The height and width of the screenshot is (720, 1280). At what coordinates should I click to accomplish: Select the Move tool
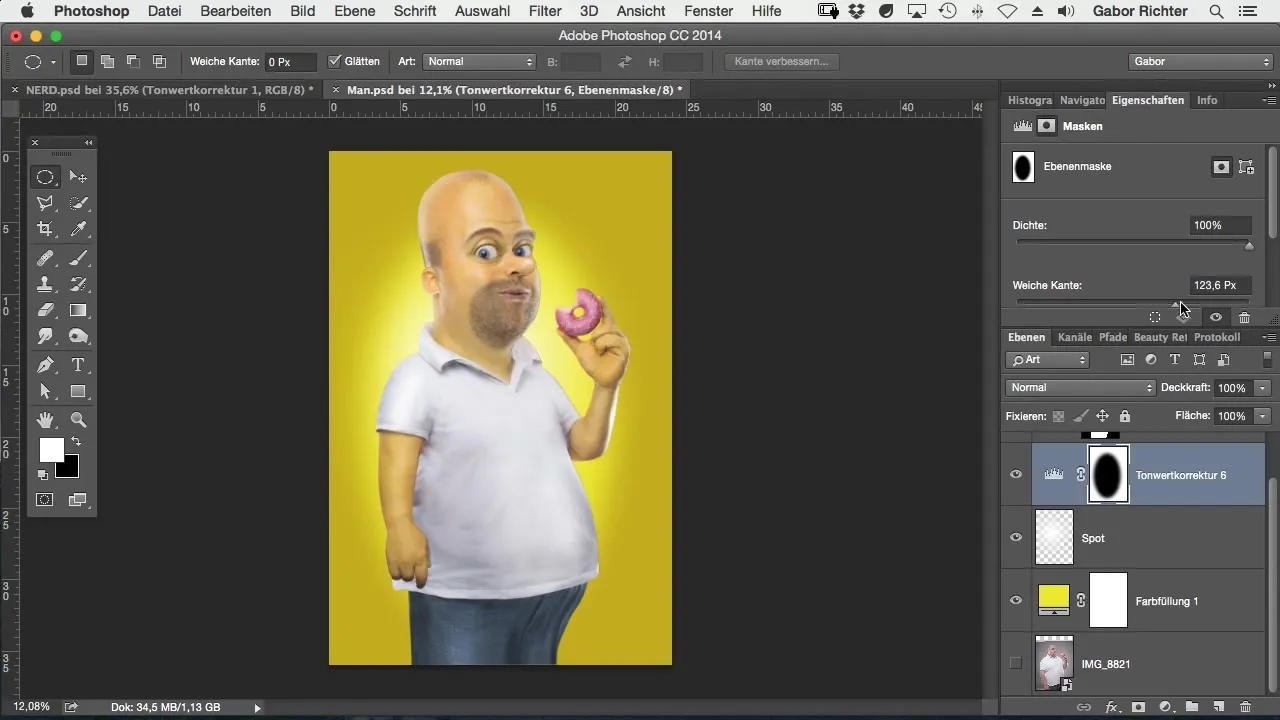[78, 177]
